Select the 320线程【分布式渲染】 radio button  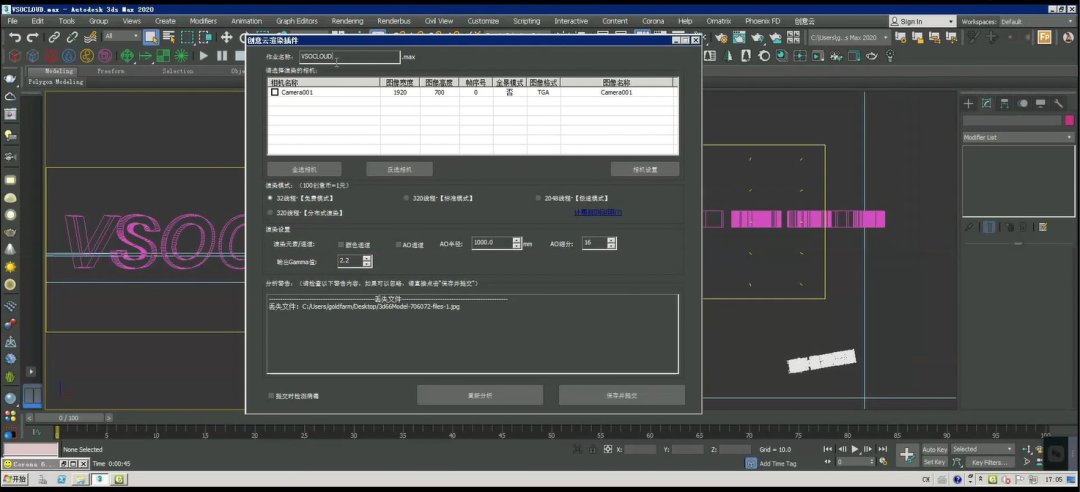pos(270,213)
